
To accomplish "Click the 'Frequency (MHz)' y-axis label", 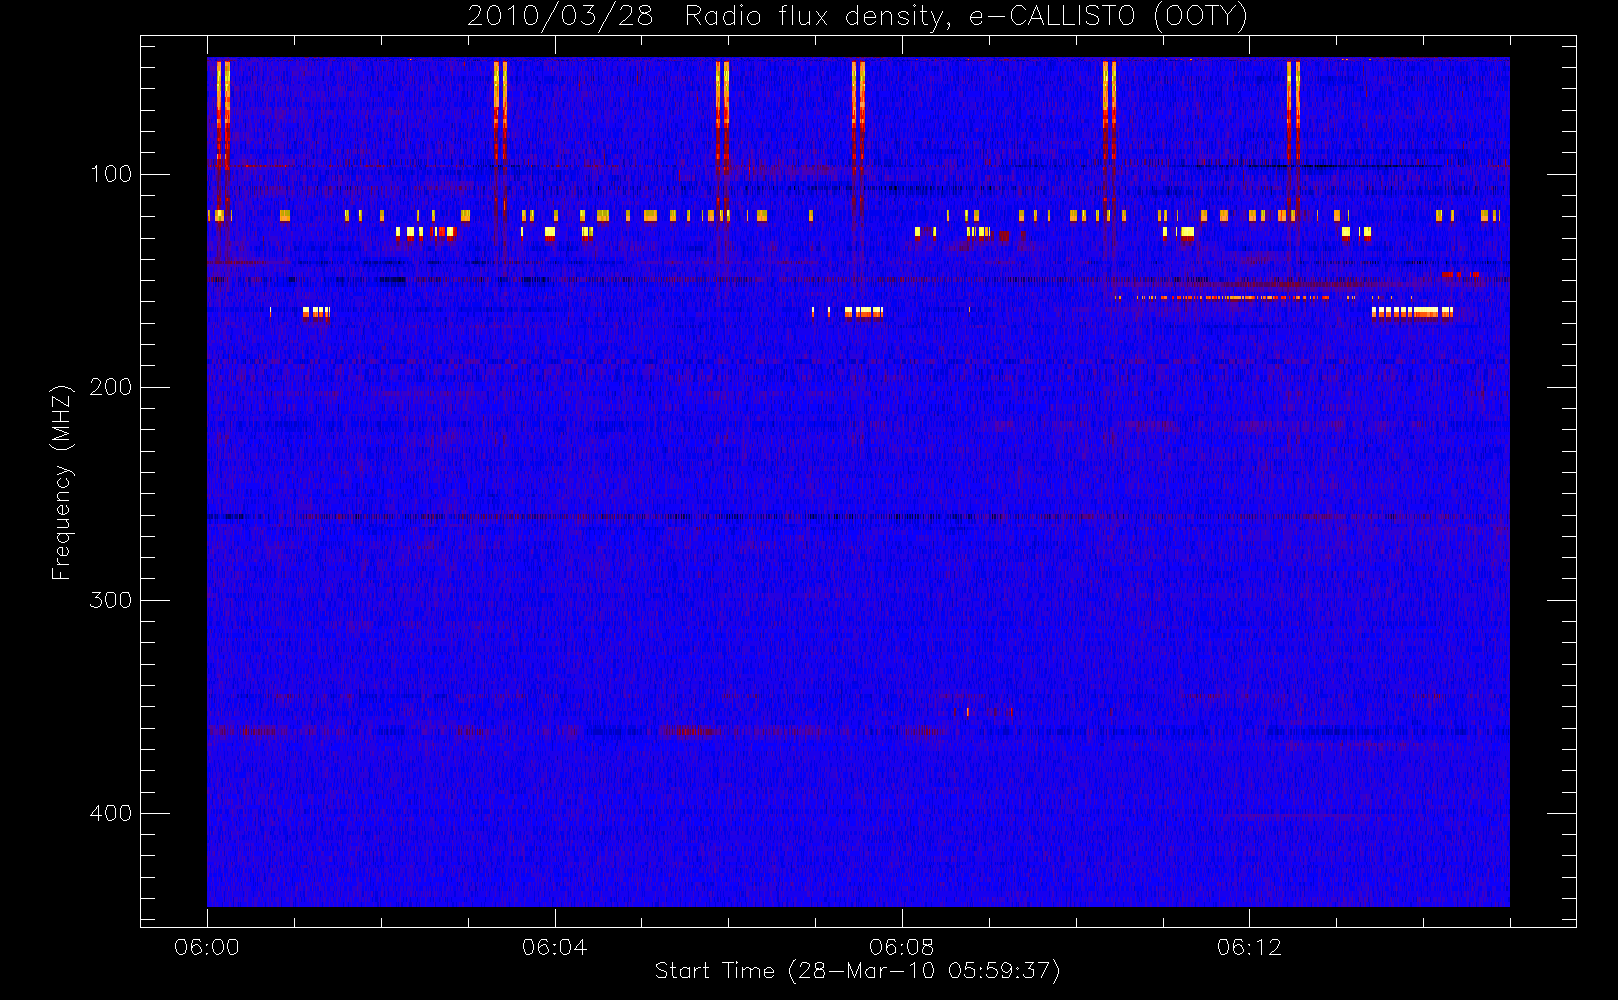I will coord(62,482).
